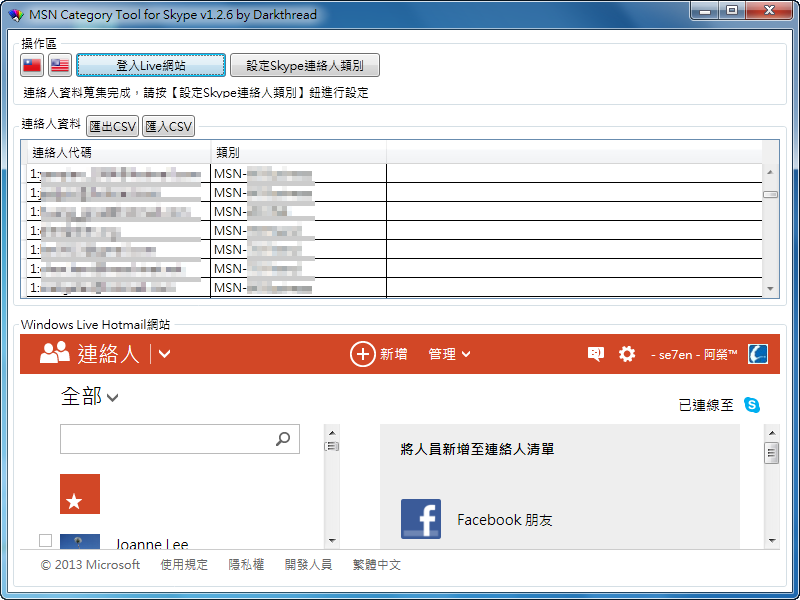The image size is (800, 600).
Task: Click the 登入Live網站 button
Action: pos(151,65)
